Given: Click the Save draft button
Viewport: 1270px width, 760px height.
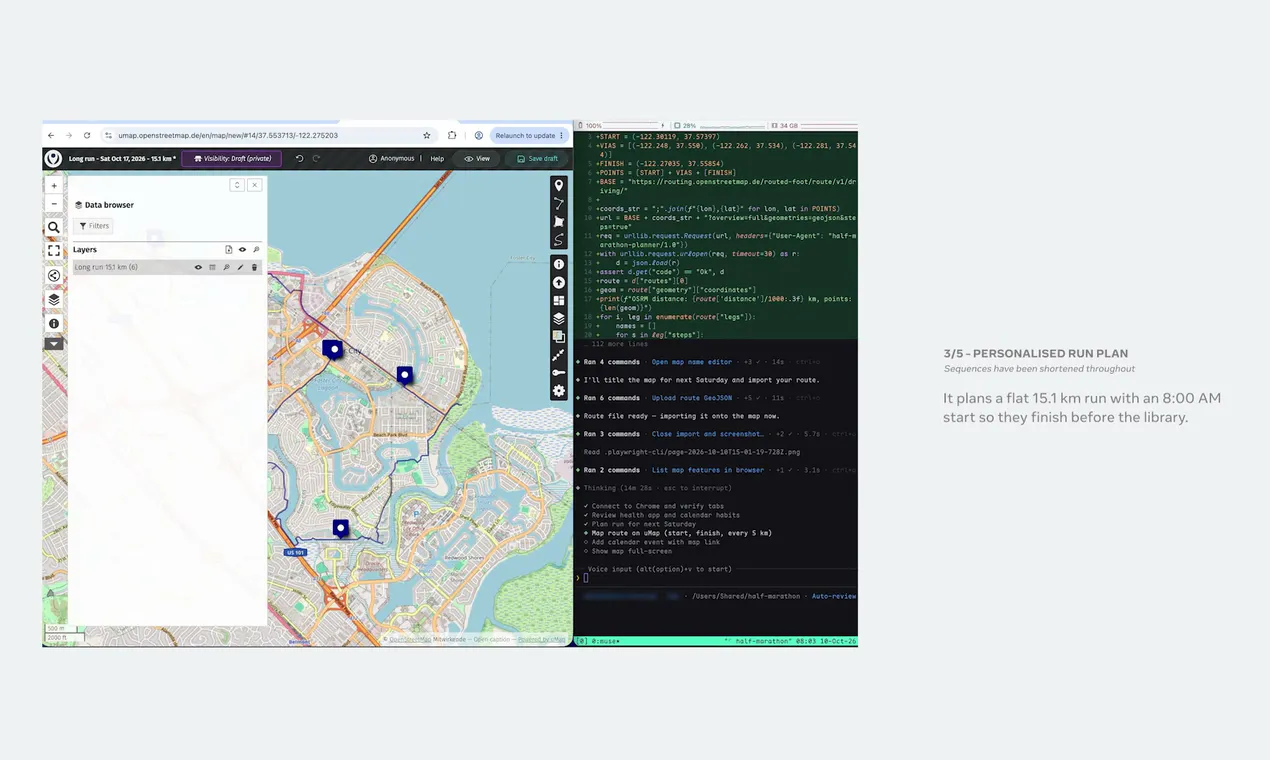Looking at the screenshot, I should coord(538,159).
